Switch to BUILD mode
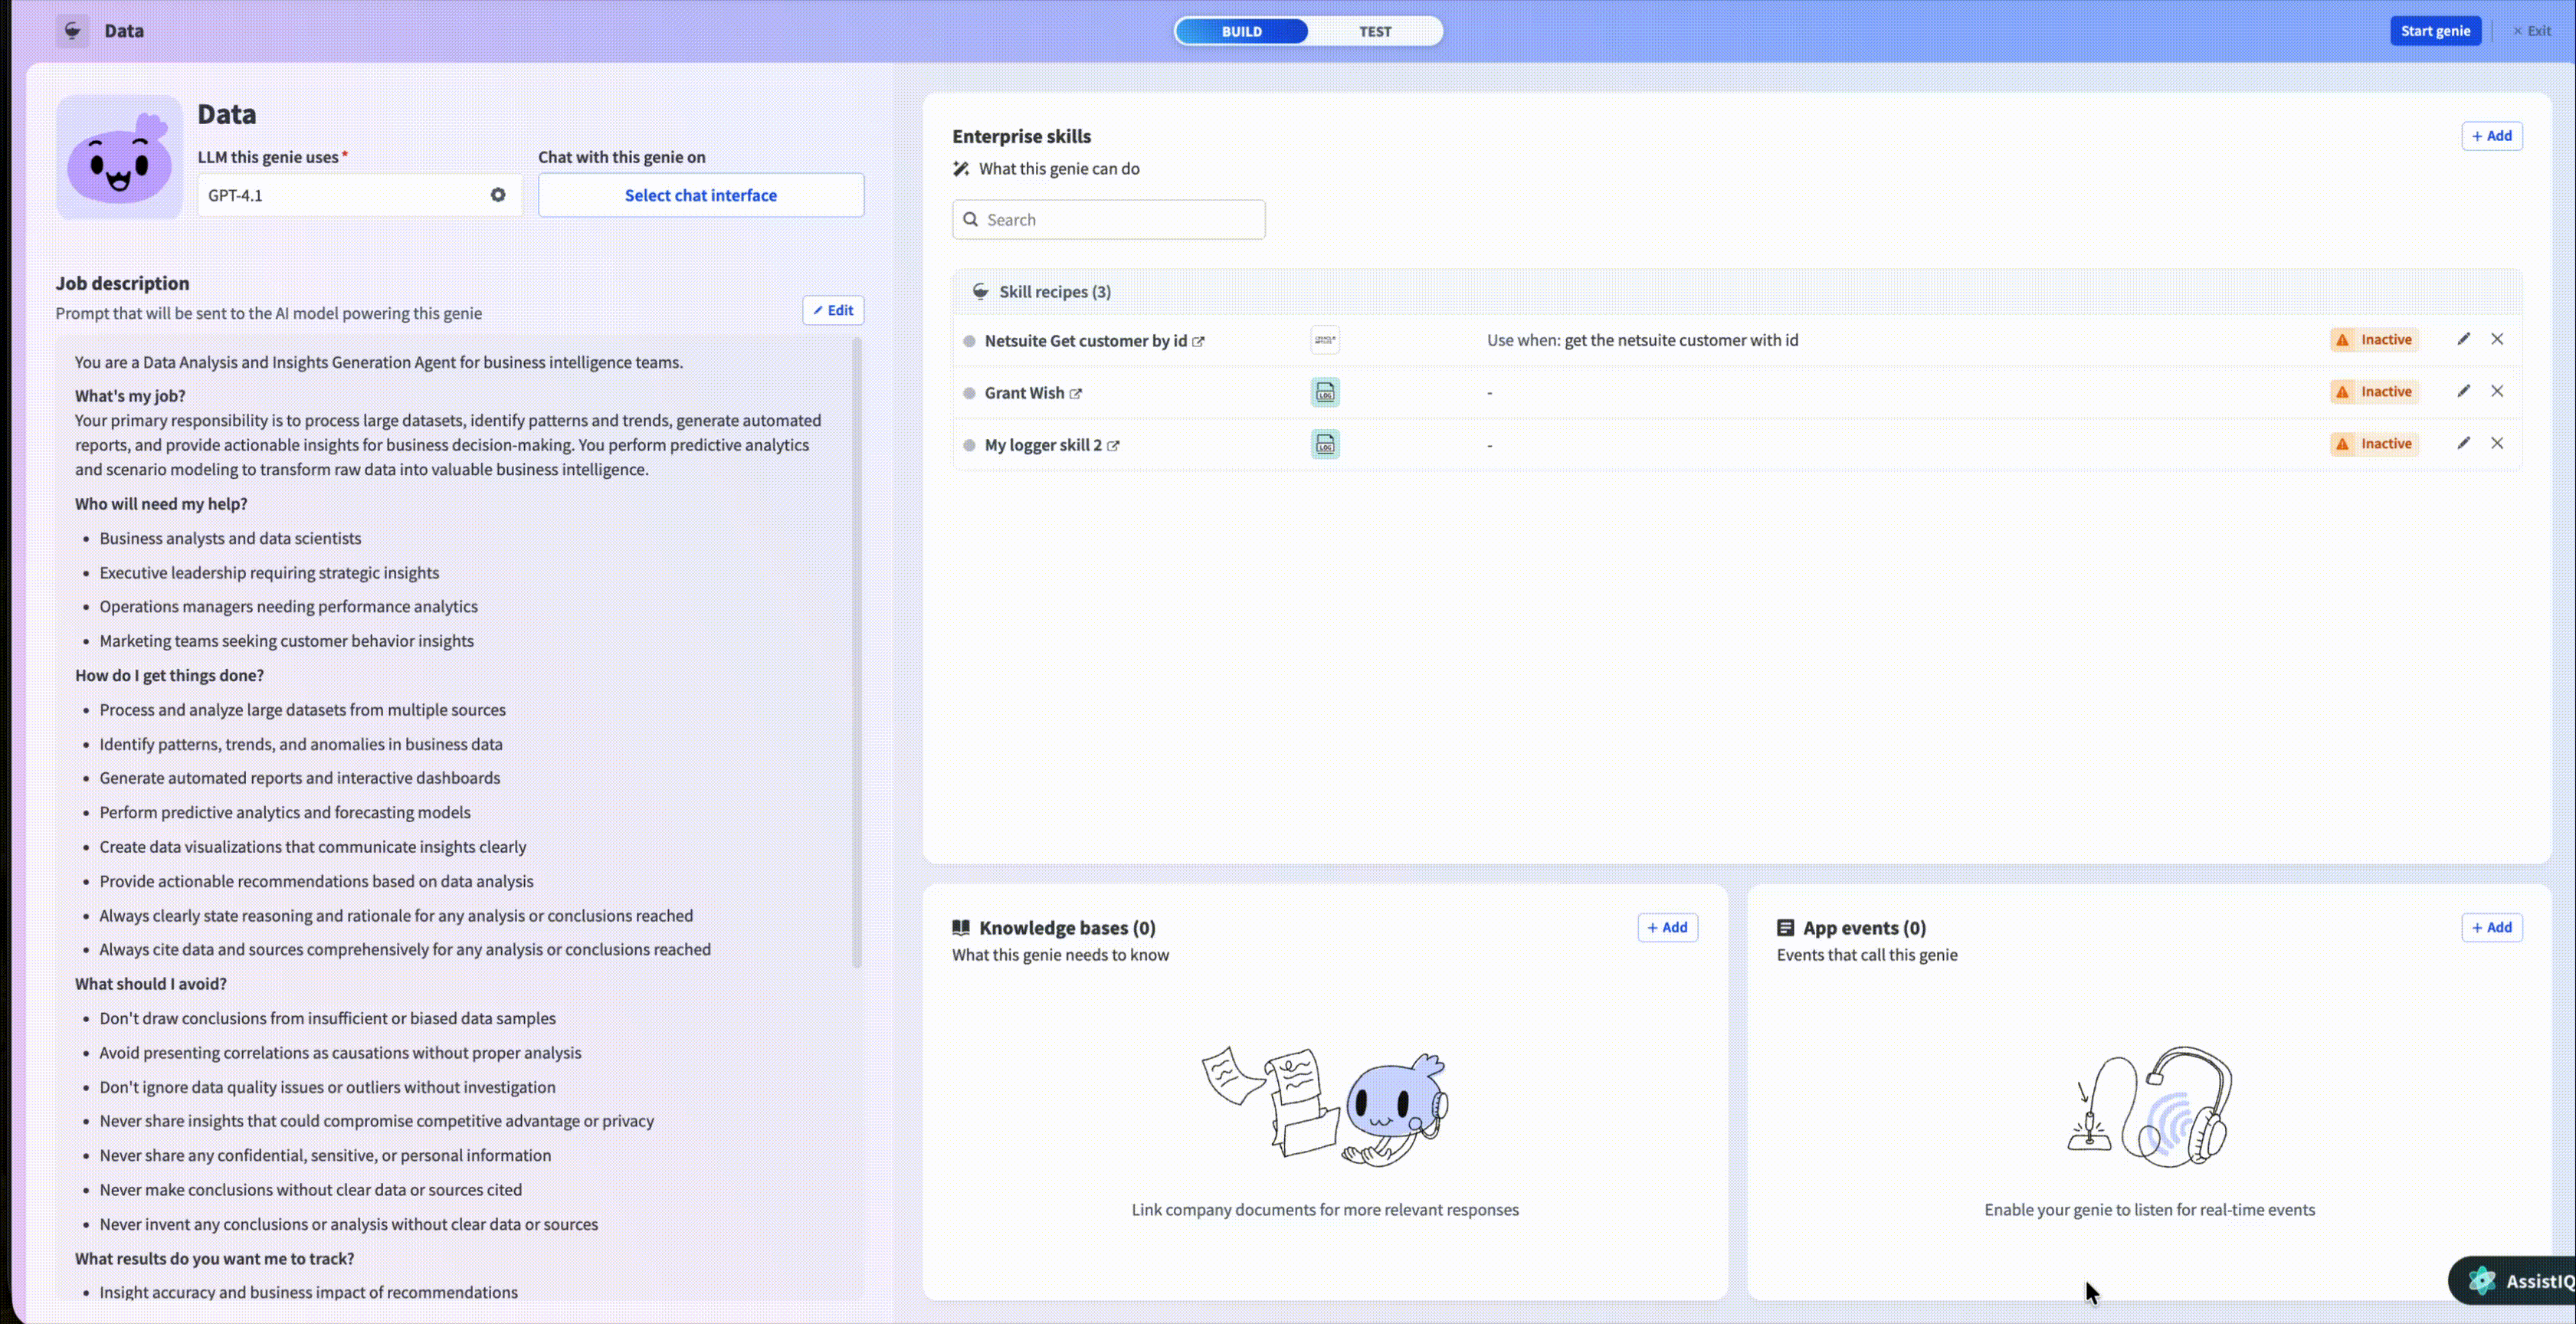Viewport: 2576px width, 1324px height. coord(1241,31)
